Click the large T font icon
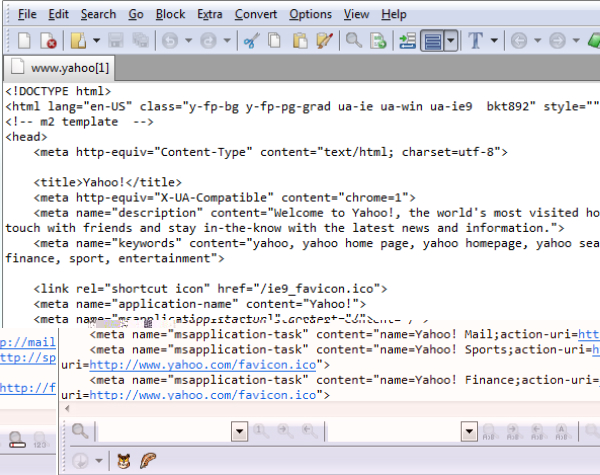 click(x=476, y=40)
